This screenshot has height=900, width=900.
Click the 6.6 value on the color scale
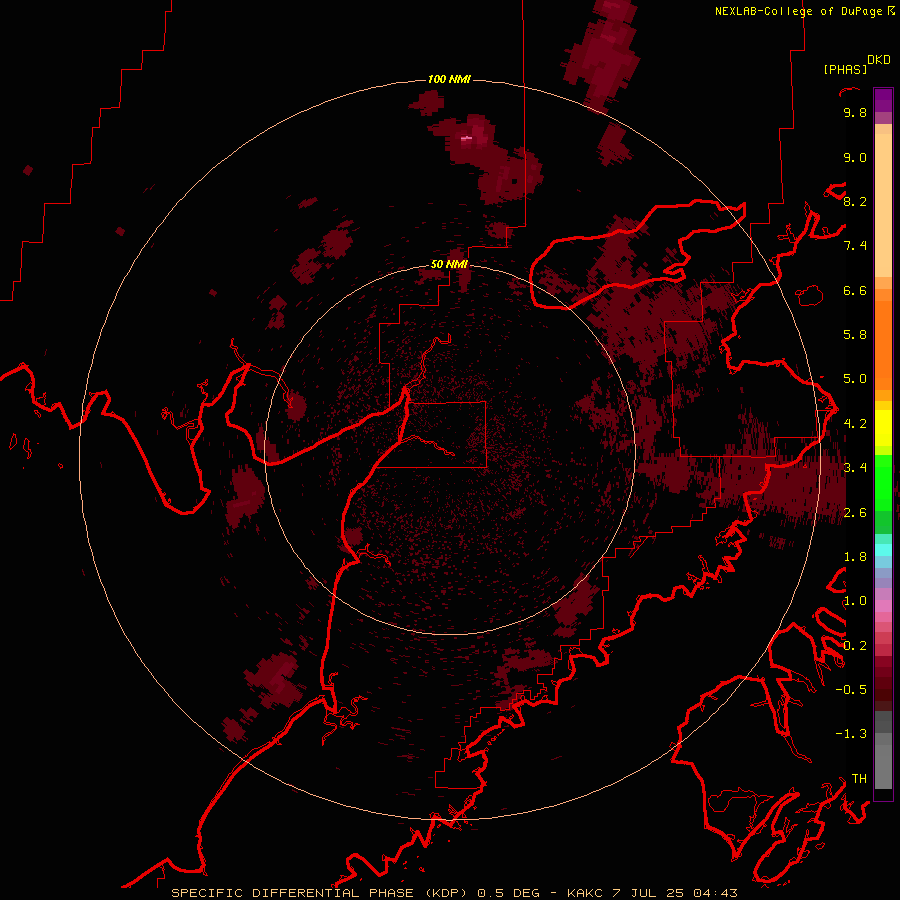click(855, 290)
